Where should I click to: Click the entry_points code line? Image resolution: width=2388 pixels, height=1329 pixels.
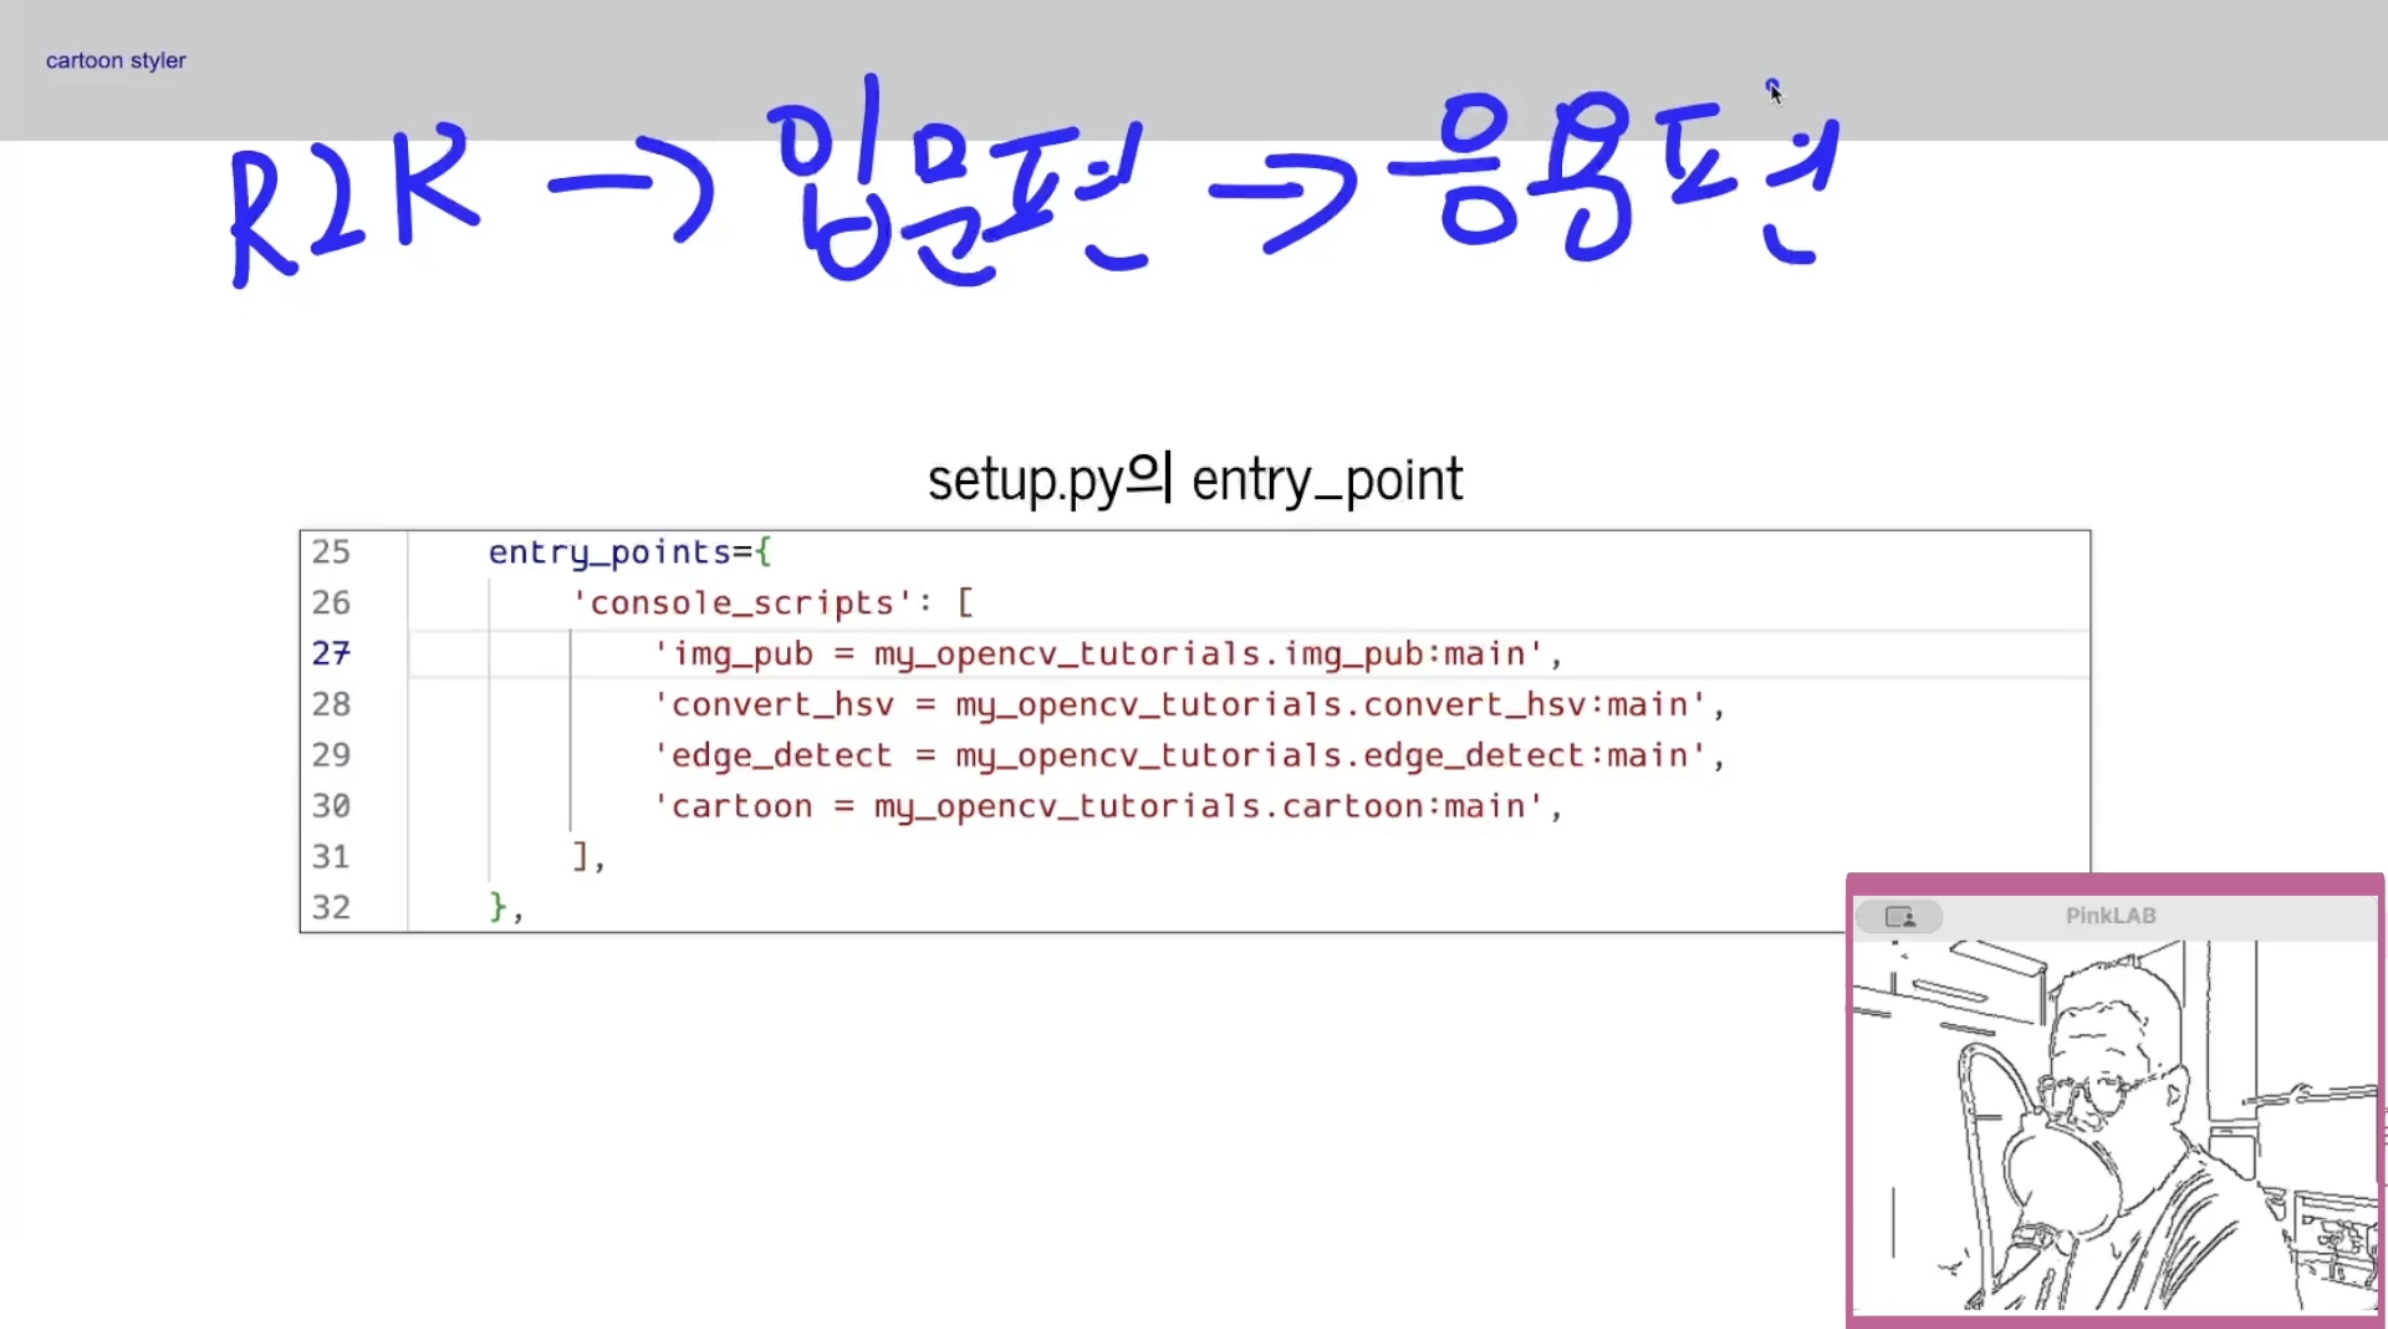[x=629, y=552]
